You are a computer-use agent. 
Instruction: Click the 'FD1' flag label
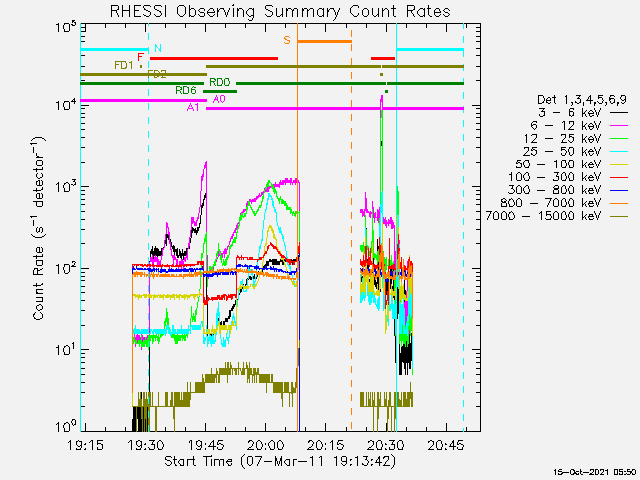pyautogui.click(x=124, y=65)
